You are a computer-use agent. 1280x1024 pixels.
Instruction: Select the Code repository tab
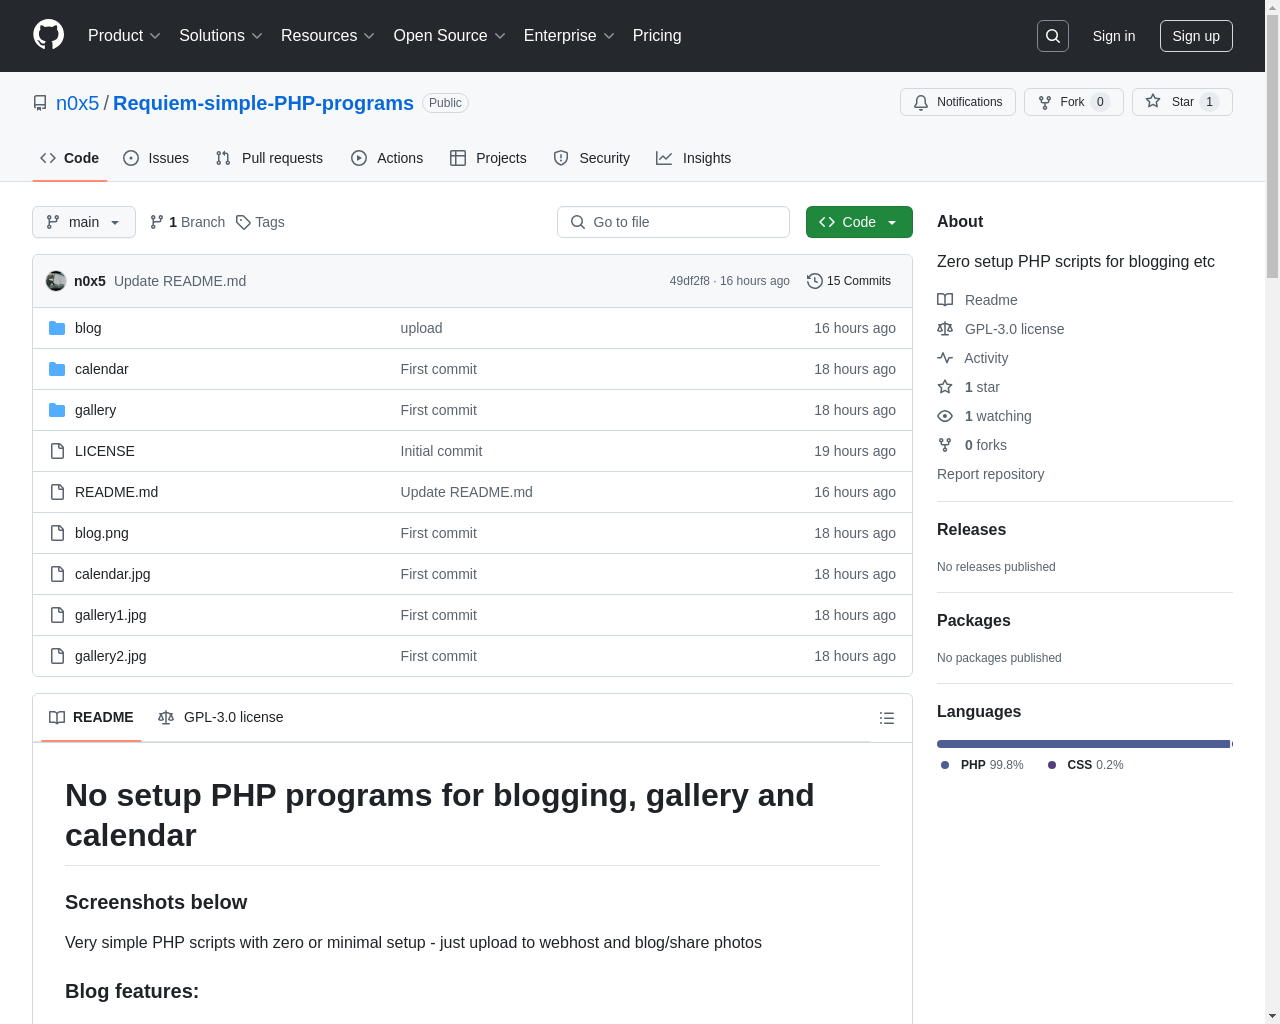point(70,158)
